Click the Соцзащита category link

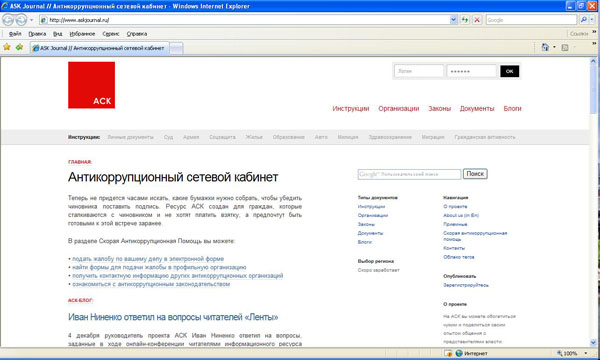click(222, 137)
